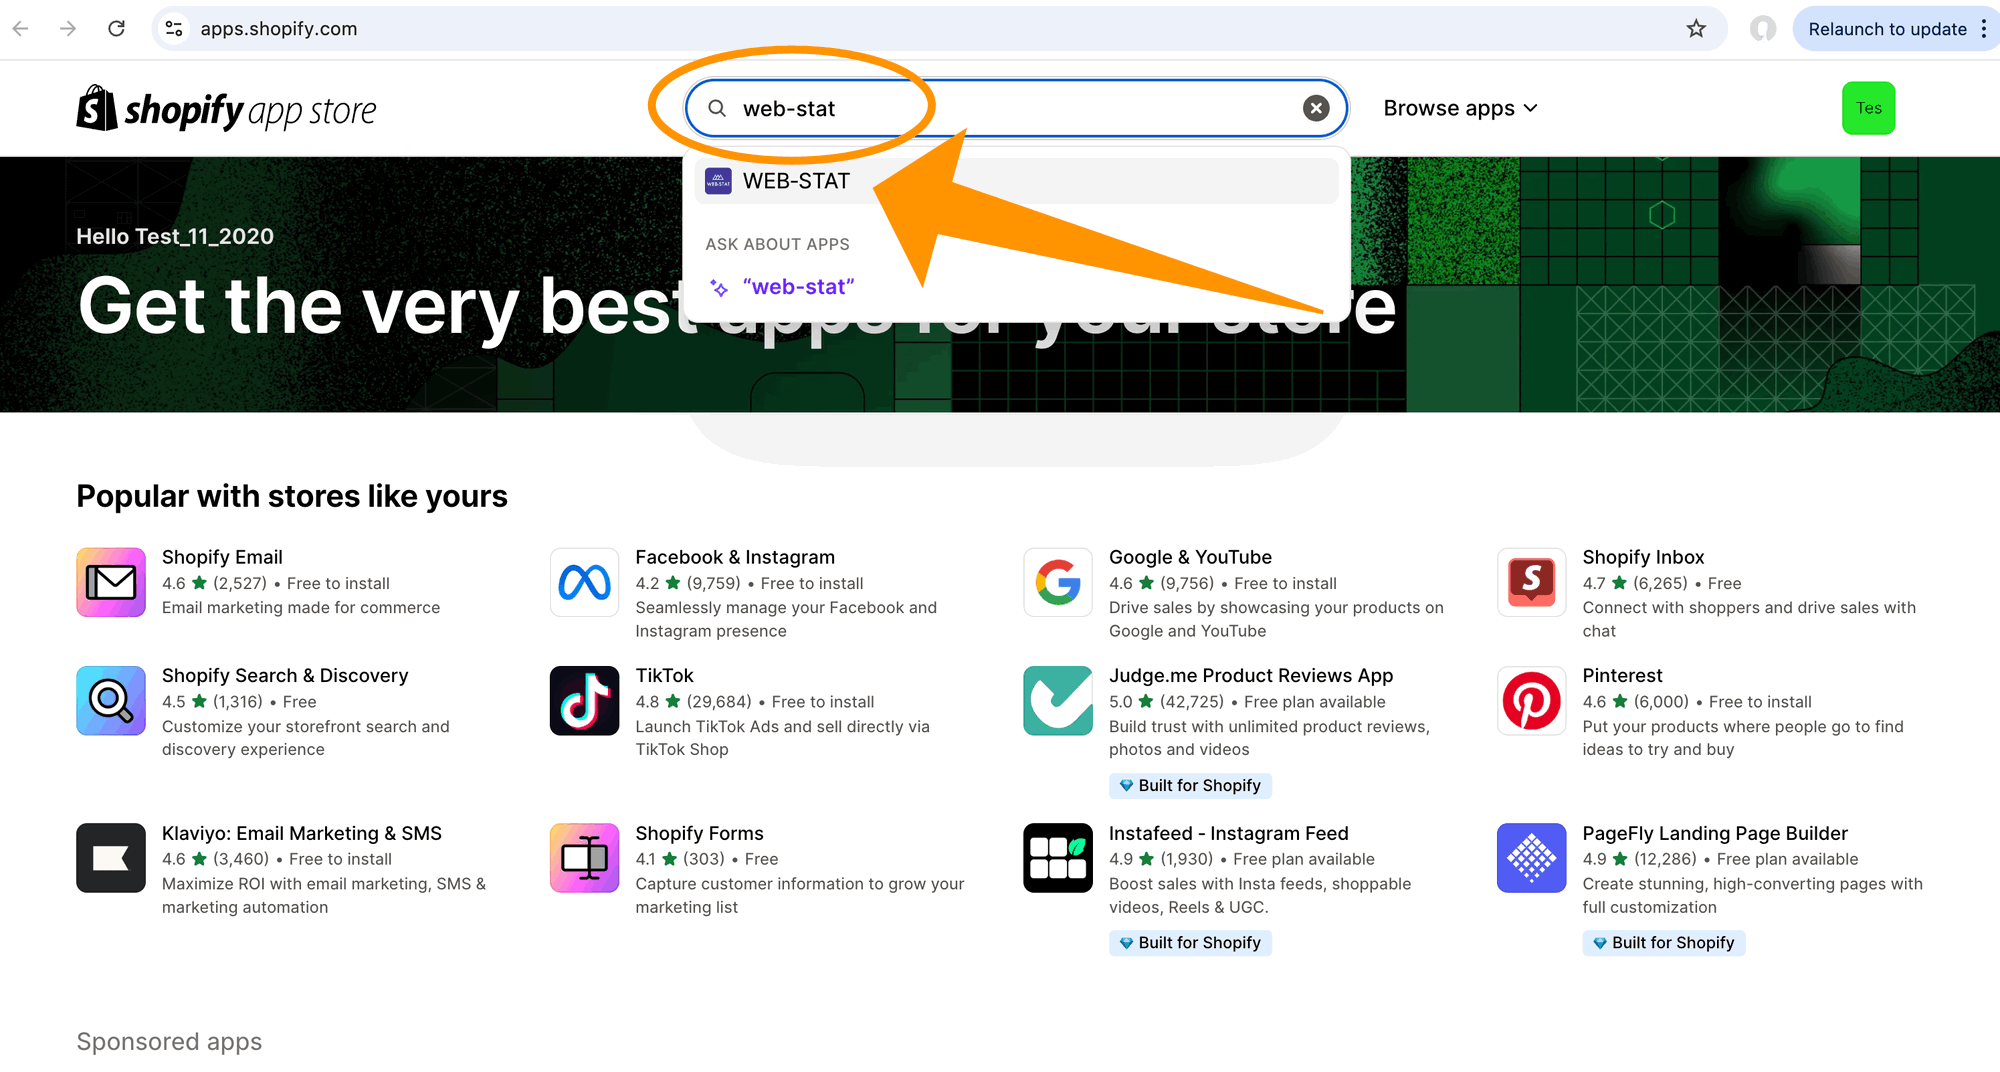Image resolution: width=2000 pixels, height=1072 pixels.
Task: Click the Instafeed grid app icon
Action: click(x=1058, y=858)
